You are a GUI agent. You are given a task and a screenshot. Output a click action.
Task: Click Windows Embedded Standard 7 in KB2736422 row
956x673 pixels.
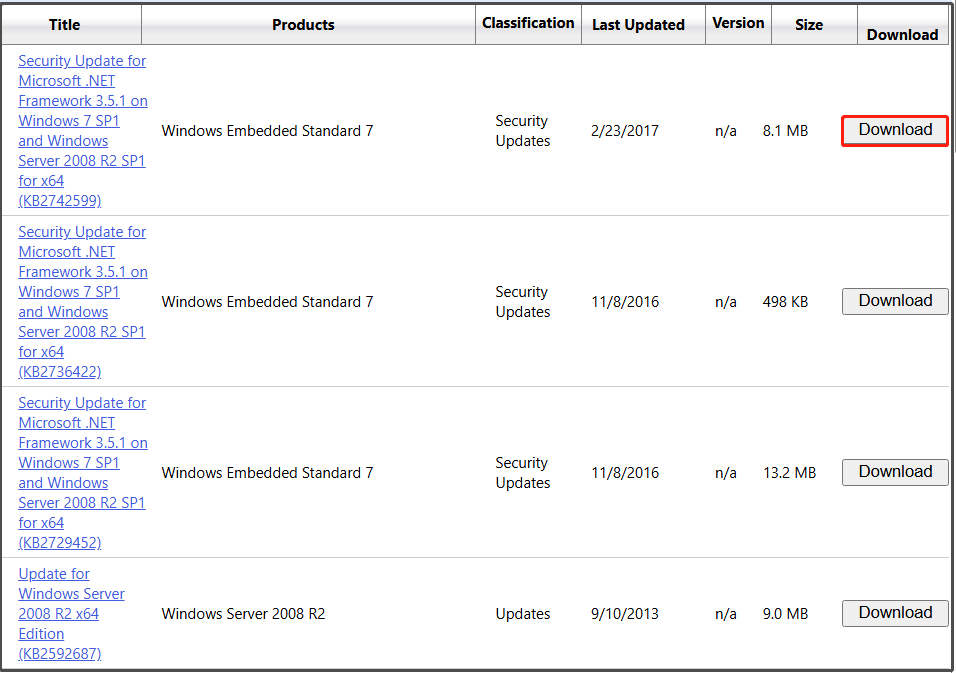(x=267, y=302)
